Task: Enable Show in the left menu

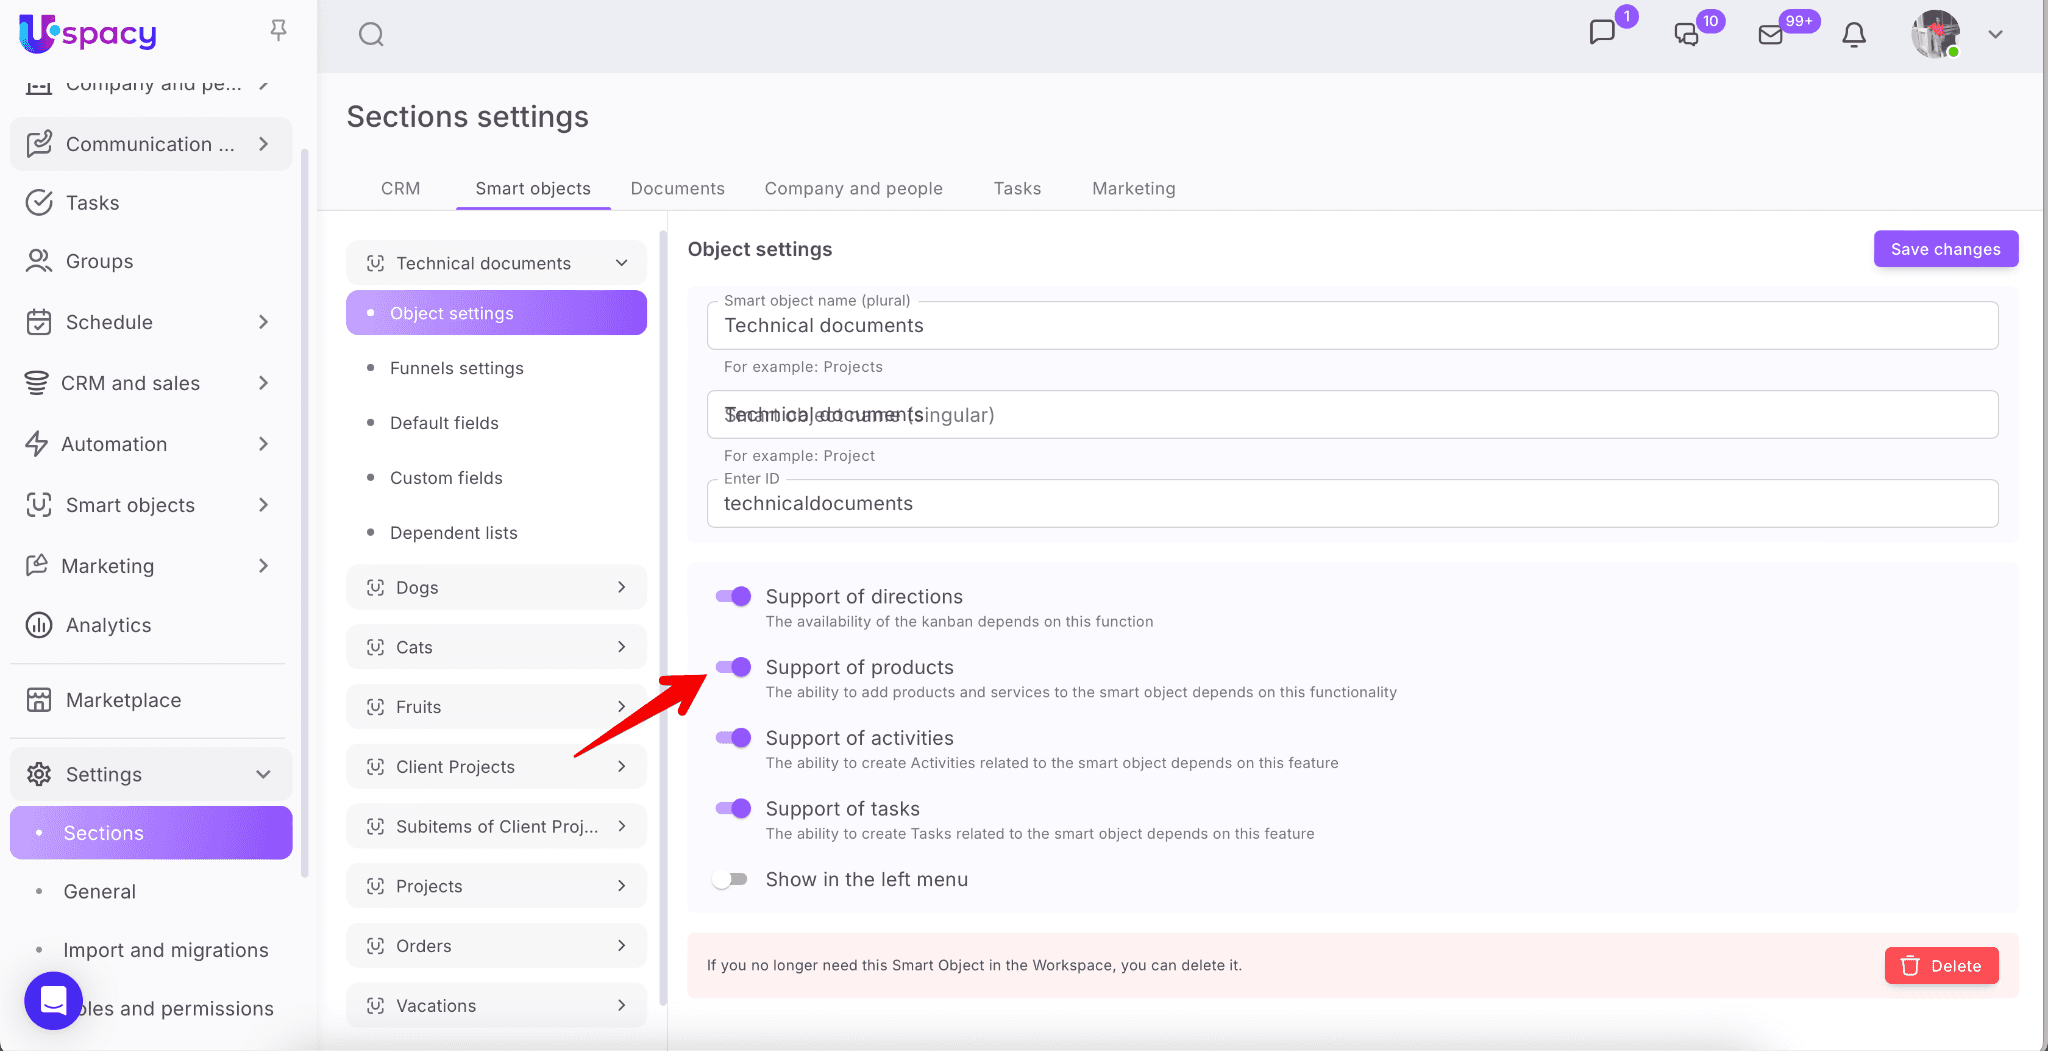Action: 731,879
